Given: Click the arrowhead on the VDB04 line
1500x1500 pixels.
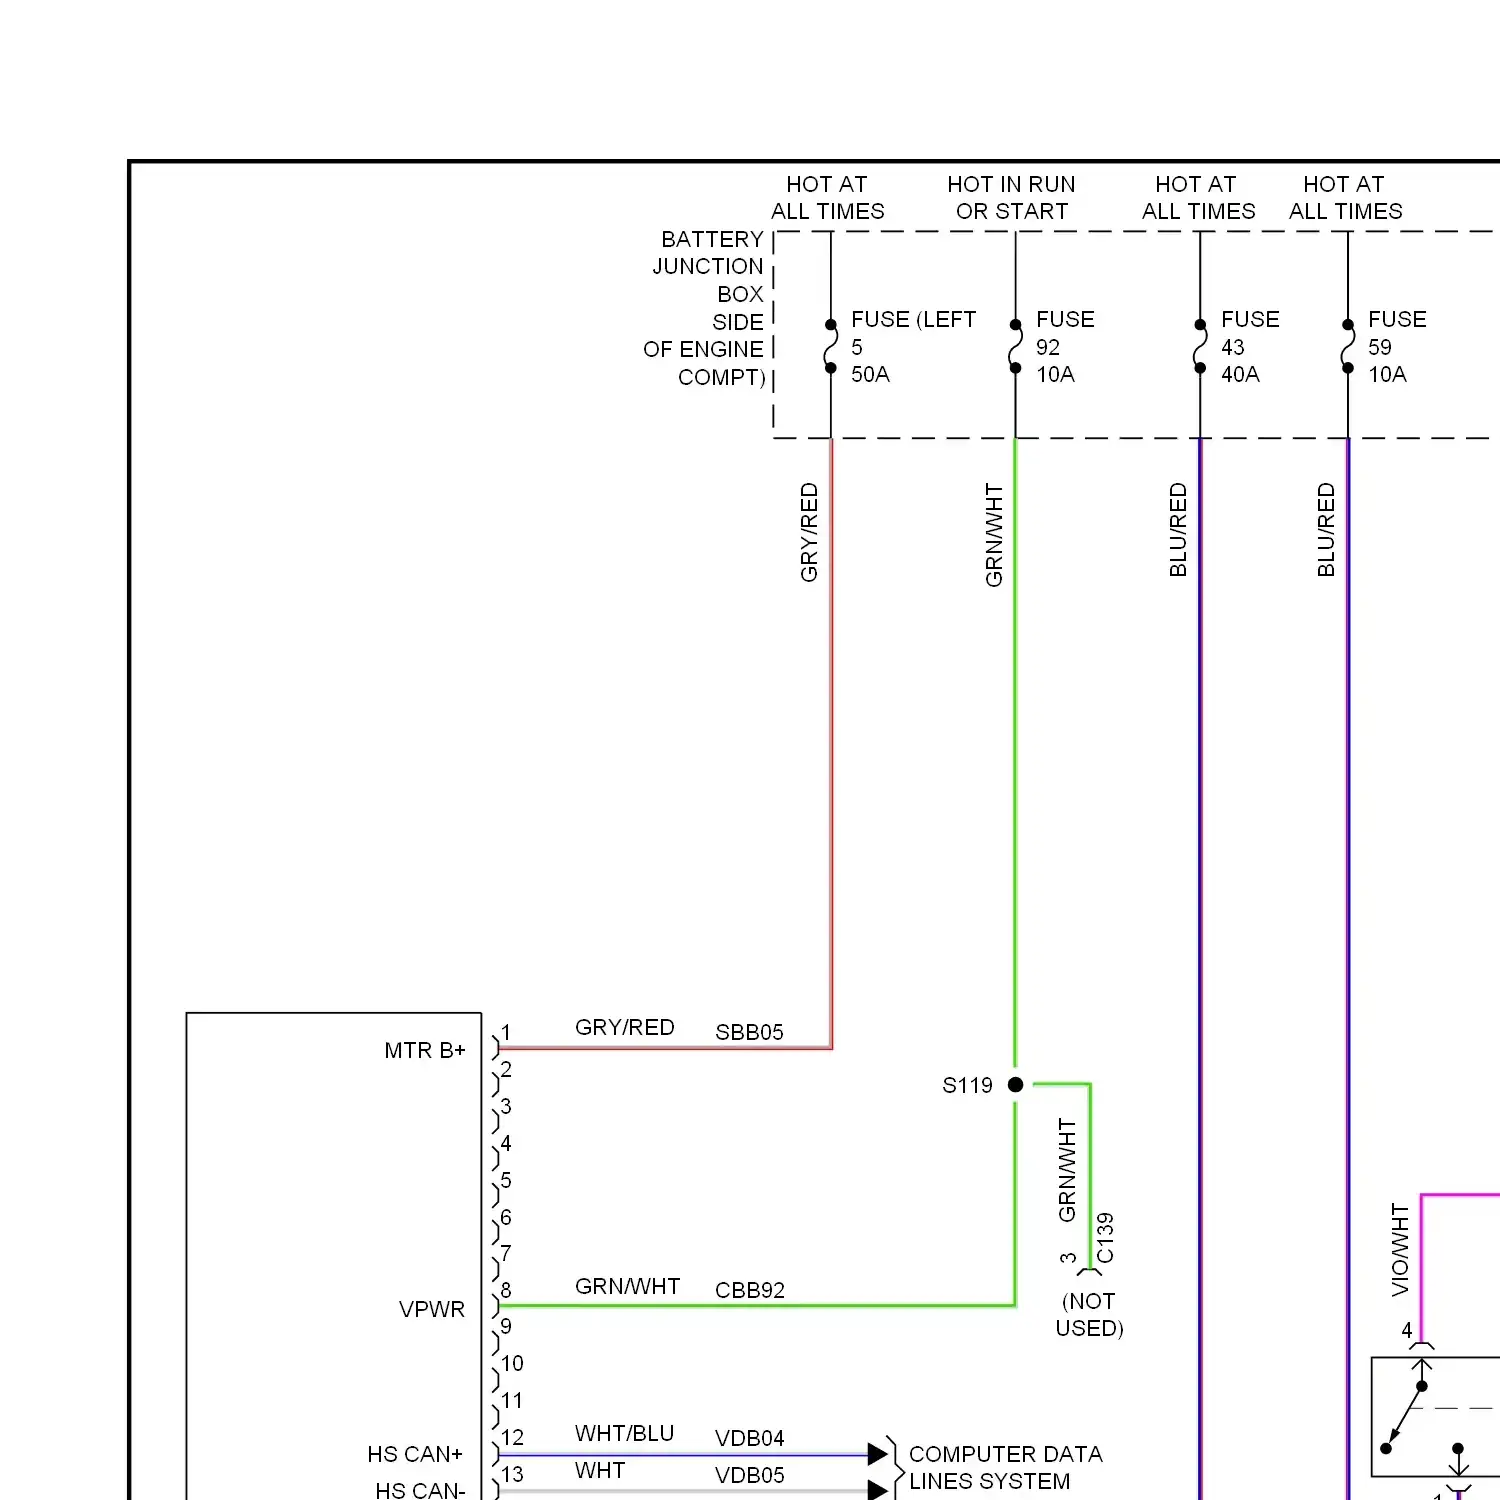Looking at the screenshot, I should click(878, 1453).
